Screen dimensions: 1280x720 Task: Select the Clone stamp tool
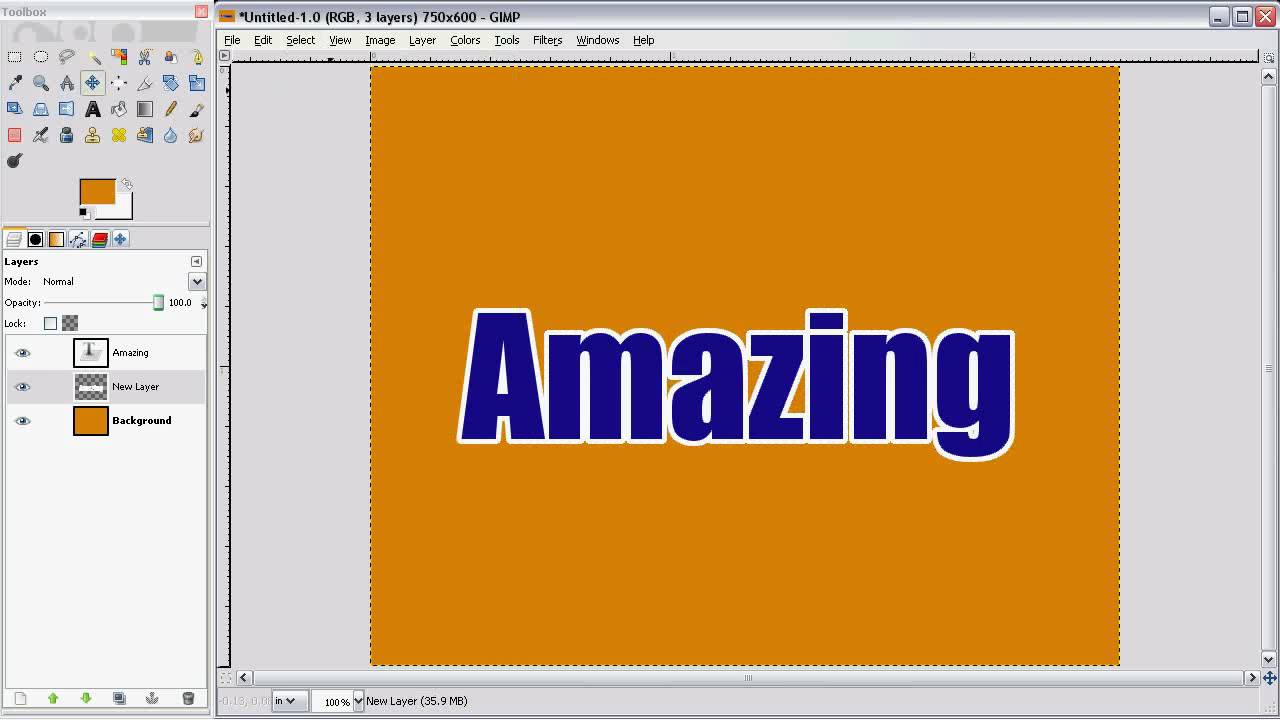click(x=93, y=135)
